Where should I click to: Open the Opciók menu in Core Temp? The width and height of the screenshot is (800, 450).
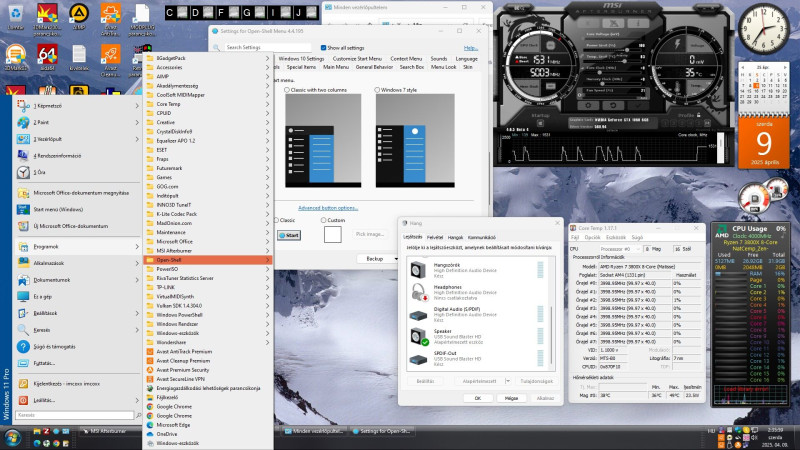pyautogui.click(x=592, y=238)
